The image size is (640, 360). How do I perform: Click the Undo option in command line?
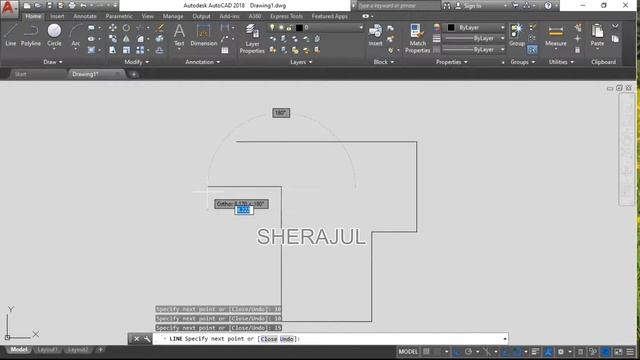point(287,339)
